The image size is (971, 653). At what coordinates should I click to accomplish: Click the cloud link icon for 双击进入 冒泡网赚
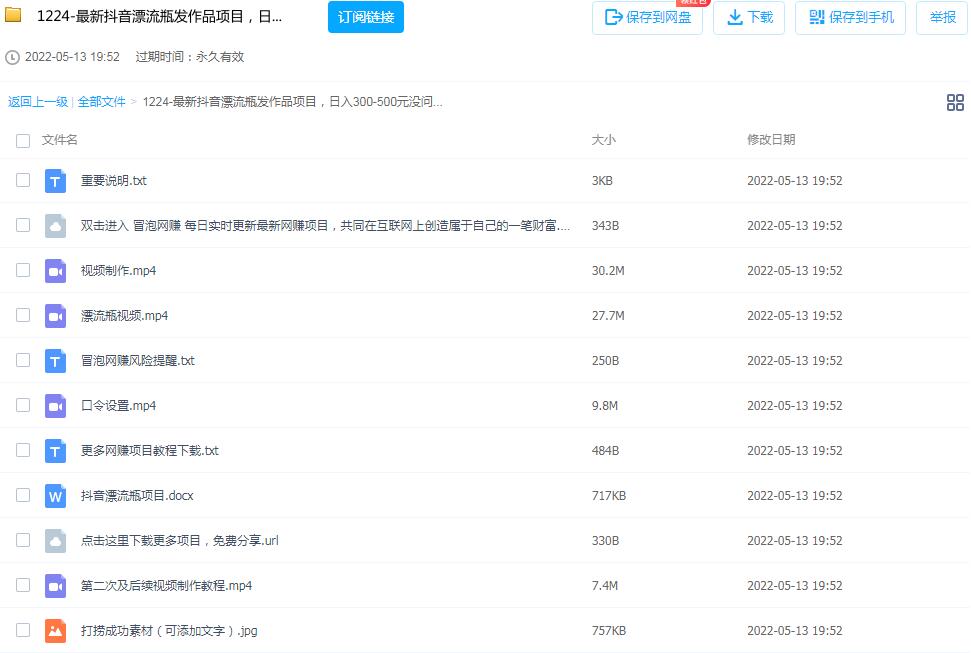(x=55, y=226)
